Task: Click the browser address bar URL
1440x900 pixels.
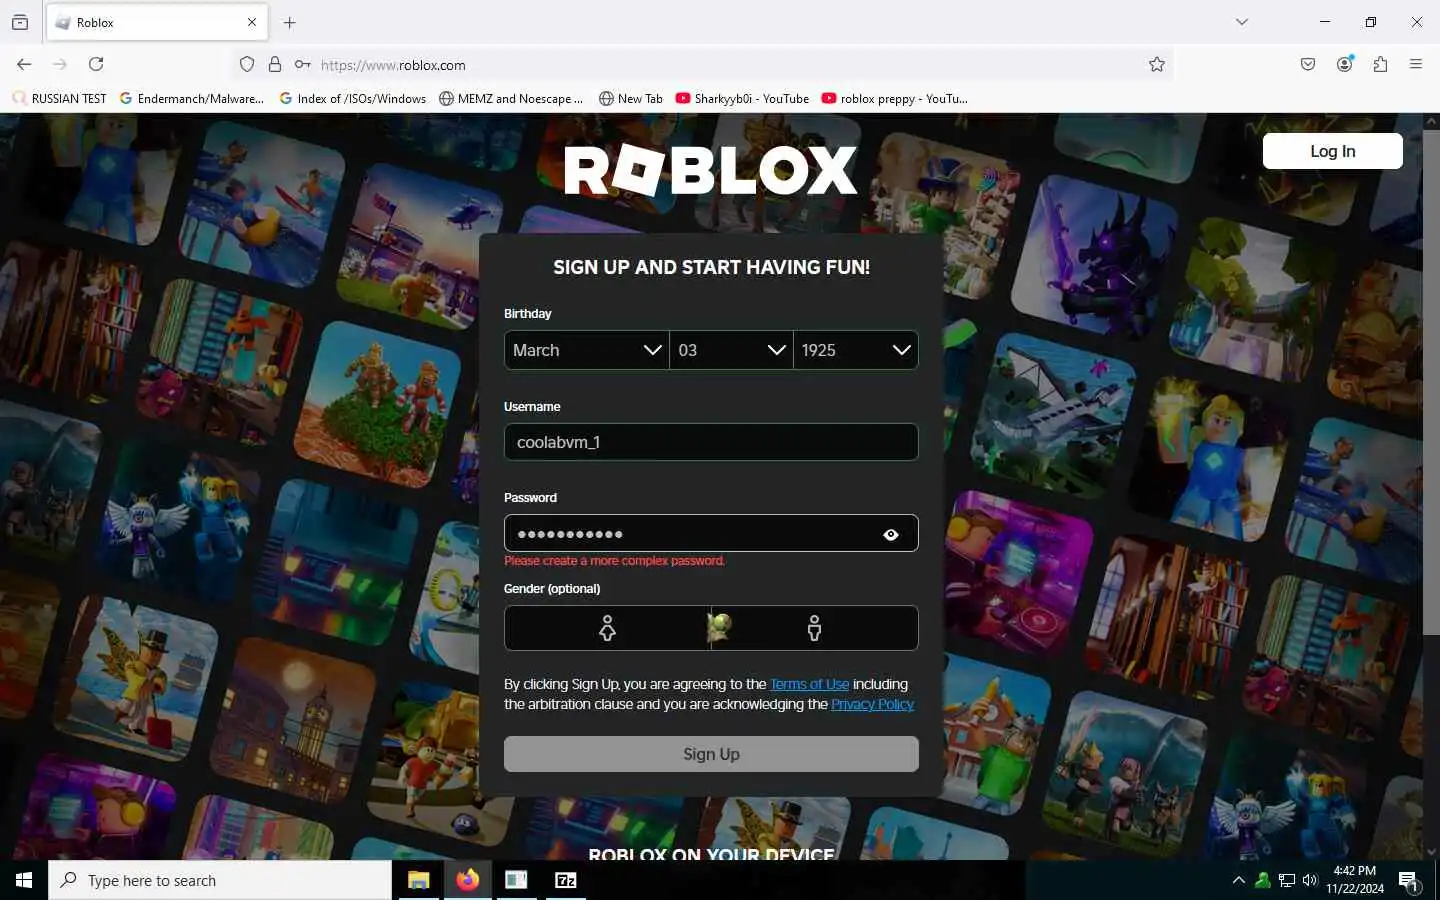Action: [x=393, y=65]
